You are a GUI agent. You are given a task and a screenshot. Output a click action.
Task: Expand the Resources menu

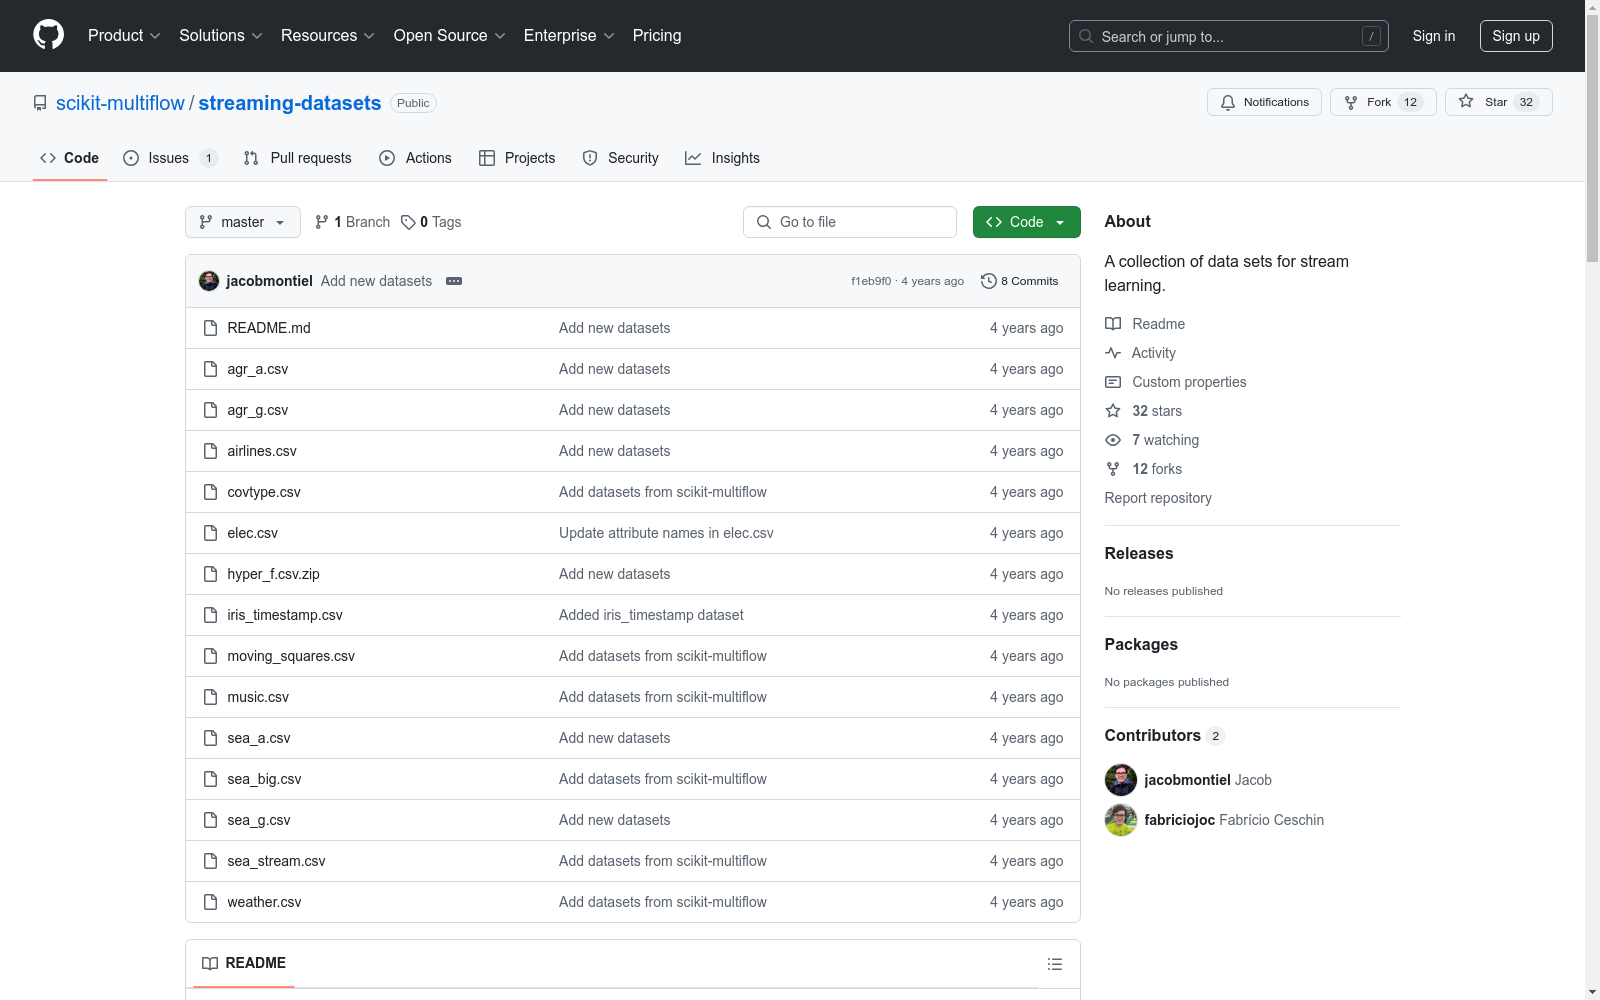[x=328, y=36]
